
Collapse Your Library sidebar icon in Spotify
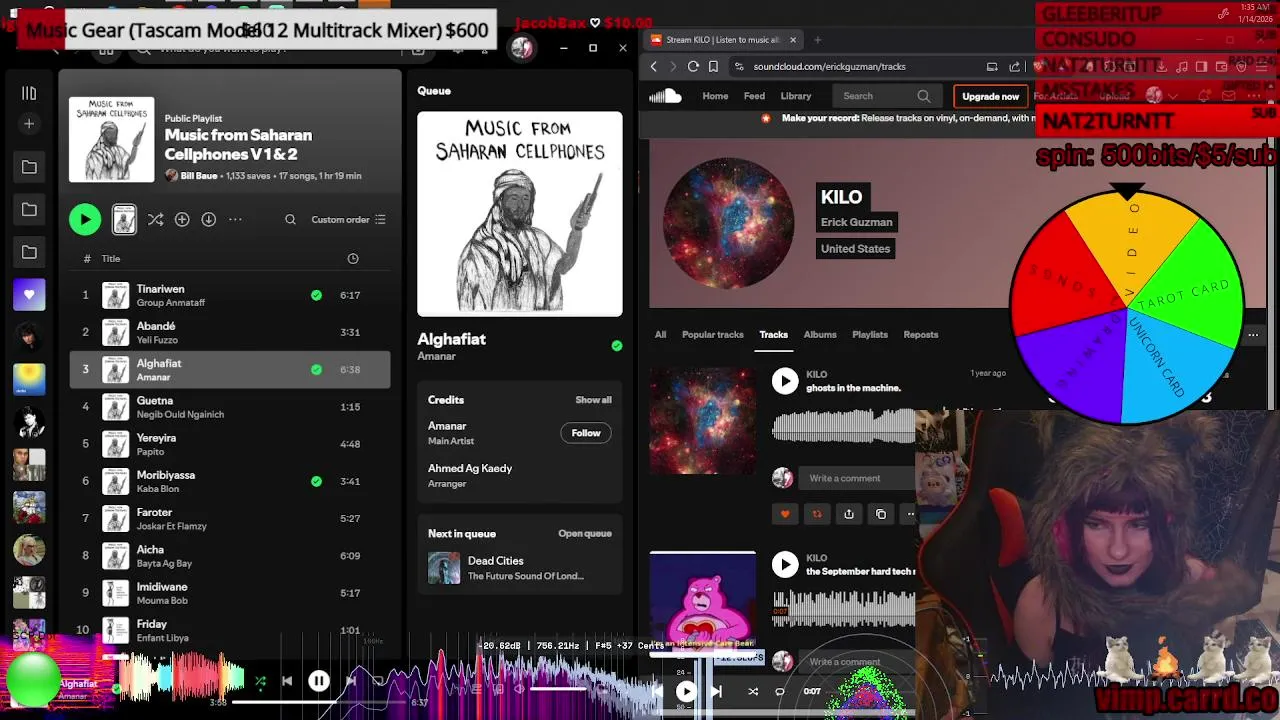point(29,93)
